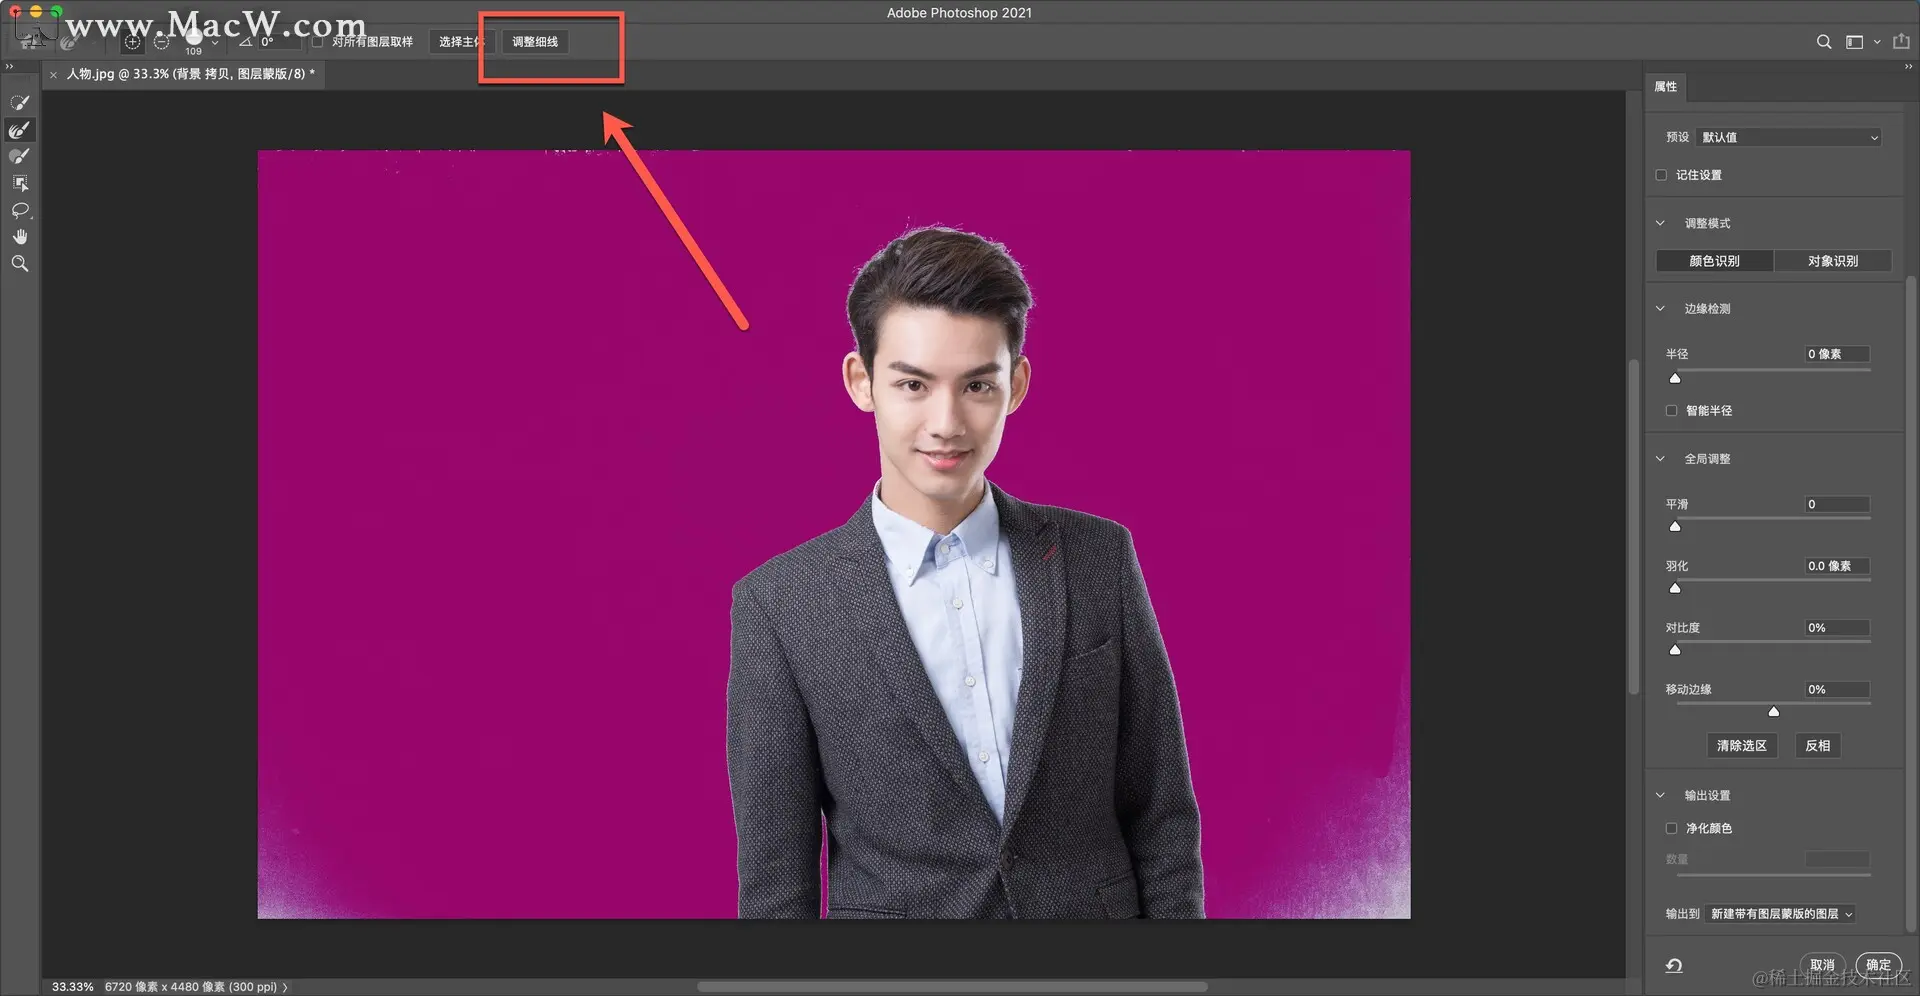Click the 反相 button
Screen dimensions: 1920x996
point(1818,746)
